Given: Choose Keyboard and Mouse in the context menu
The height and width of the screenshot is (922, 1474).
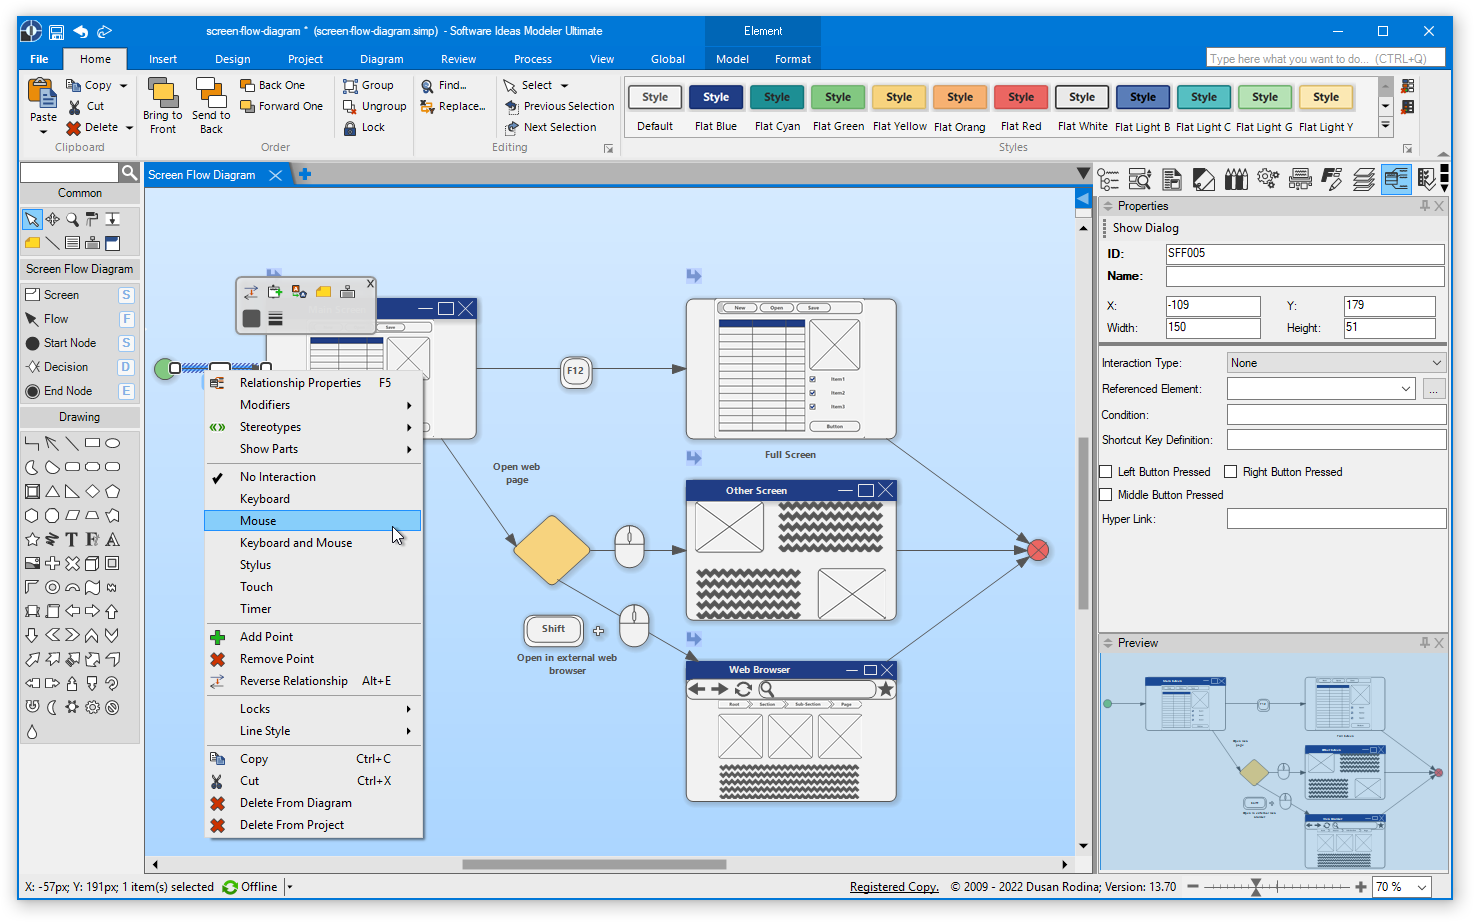Looking at the screenshot, I should coord(296,542).
